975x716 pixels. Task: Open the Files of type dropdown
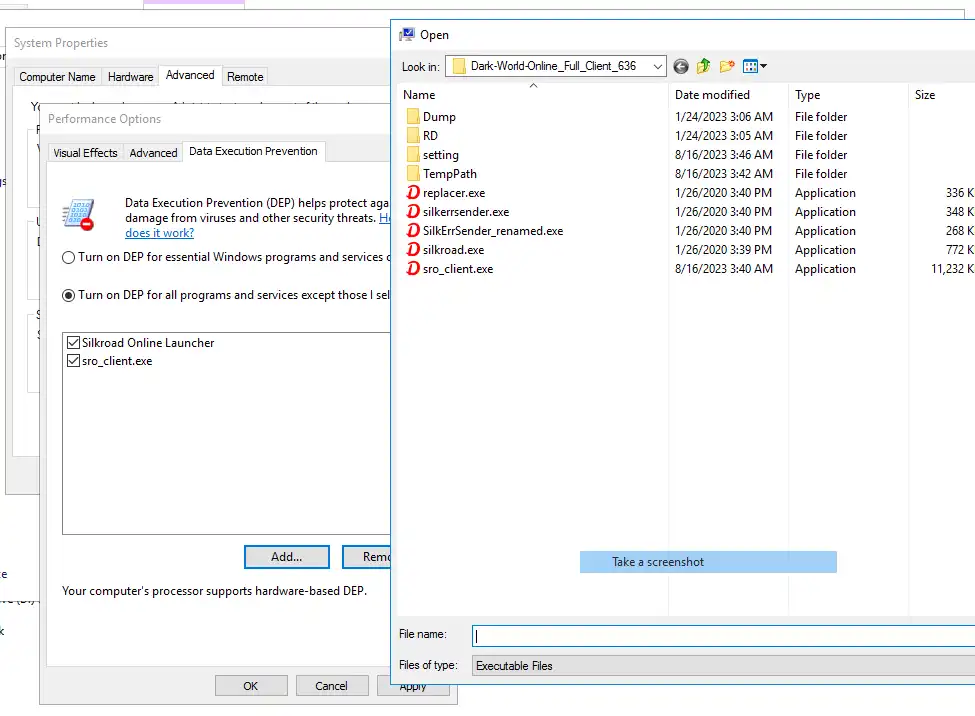723,666
